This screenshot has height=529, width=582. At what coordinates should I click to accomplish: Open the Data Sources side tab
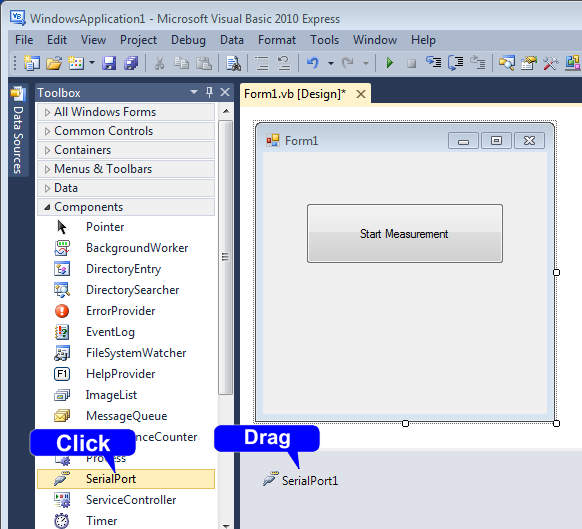pos(18,131)
